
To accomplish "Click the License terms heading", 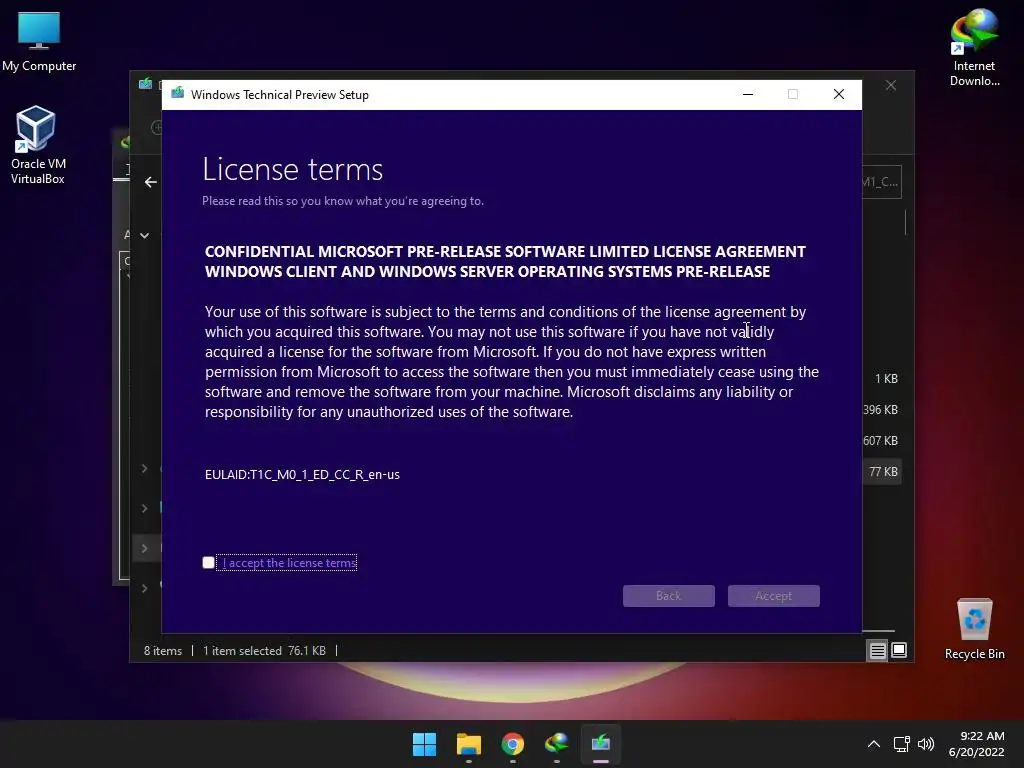I will tap(293, 169).
